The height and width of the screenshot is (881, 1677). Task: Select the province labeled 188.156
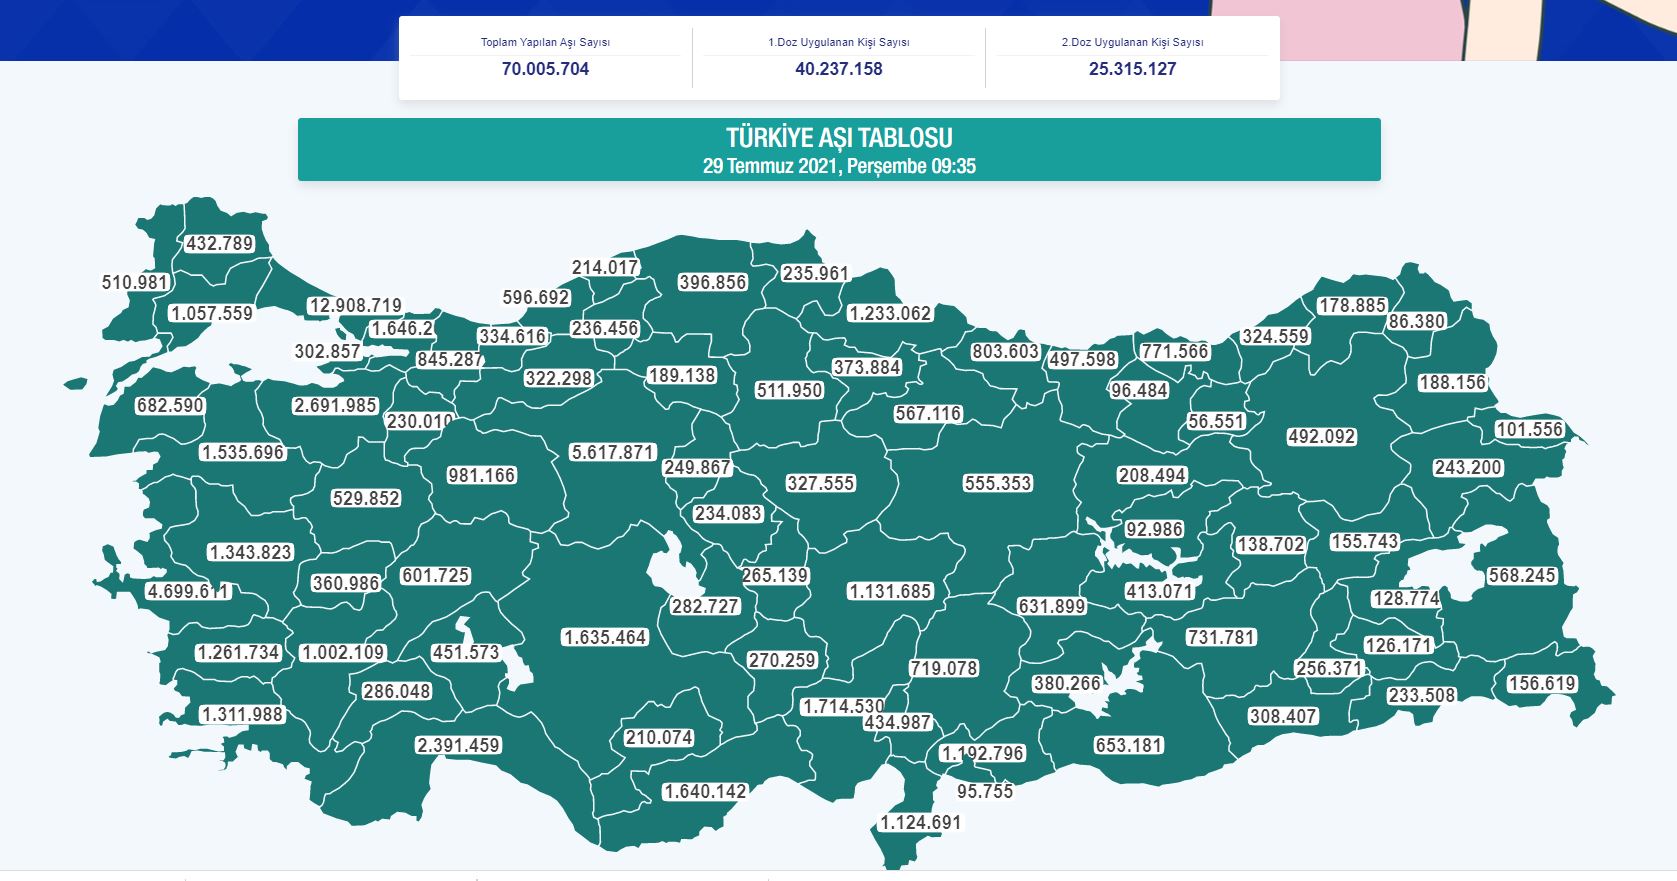pos(1453,382)
